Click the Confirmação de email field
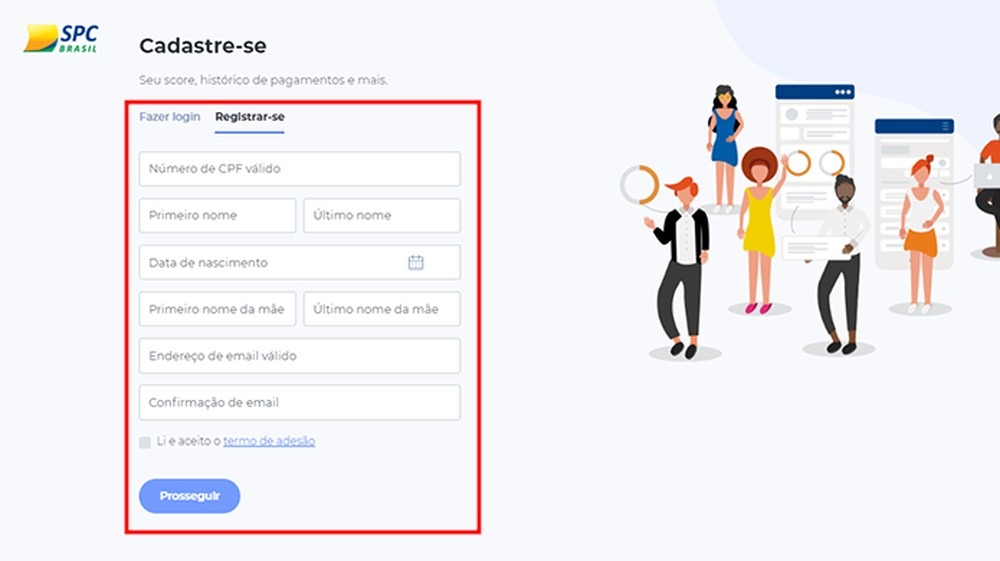 (x=300, y=402)
